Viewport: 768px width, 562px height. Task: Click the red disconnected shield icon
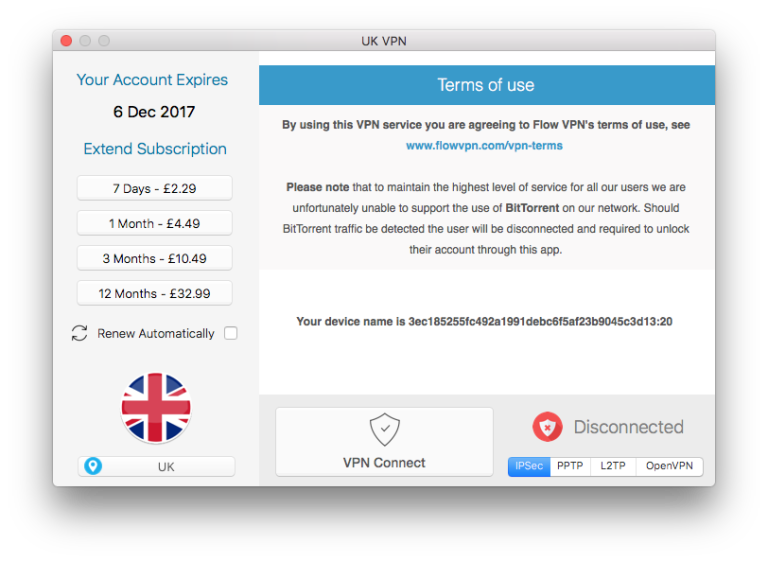tap(547, 427)
